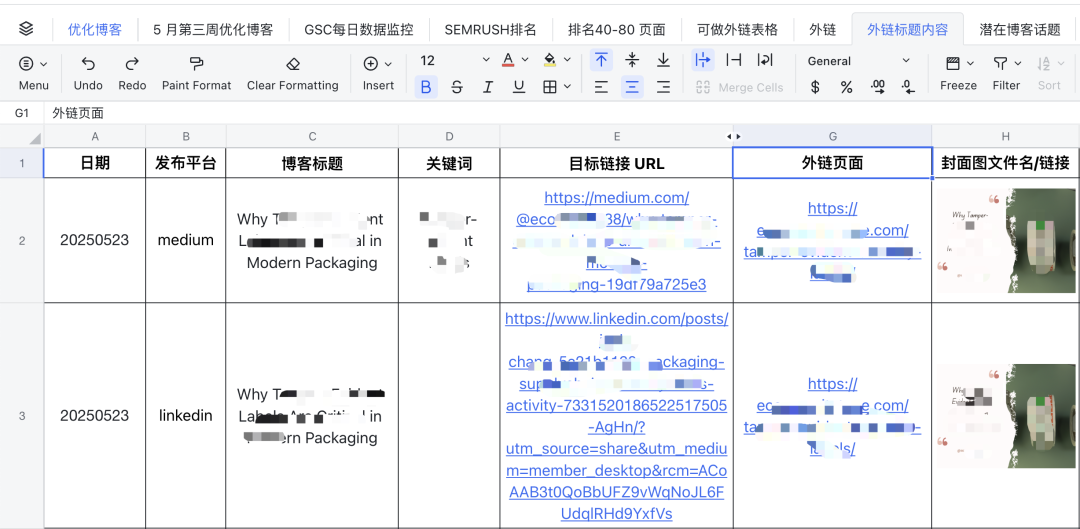Toggle top vertical alignment
Screen dimensions: 1080x529
point(601,61)
